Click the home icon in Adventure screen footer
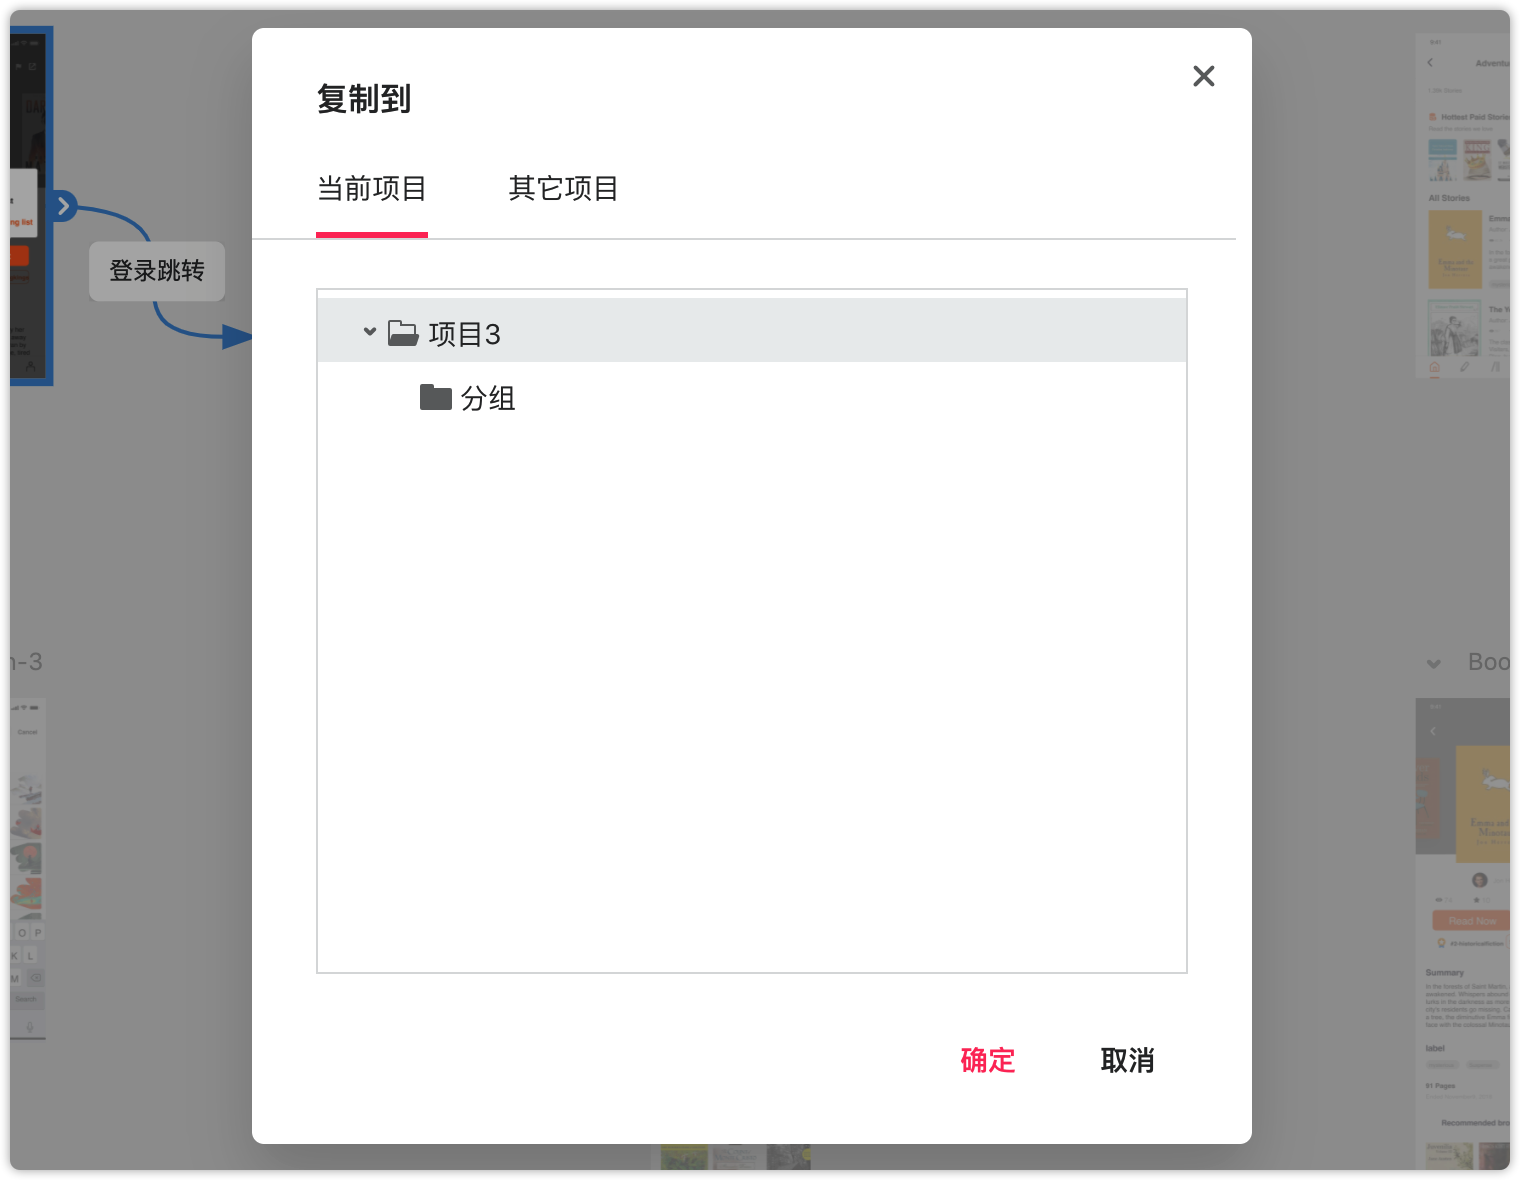This screenshot has height=1180, width=1520. (1435, 367)
